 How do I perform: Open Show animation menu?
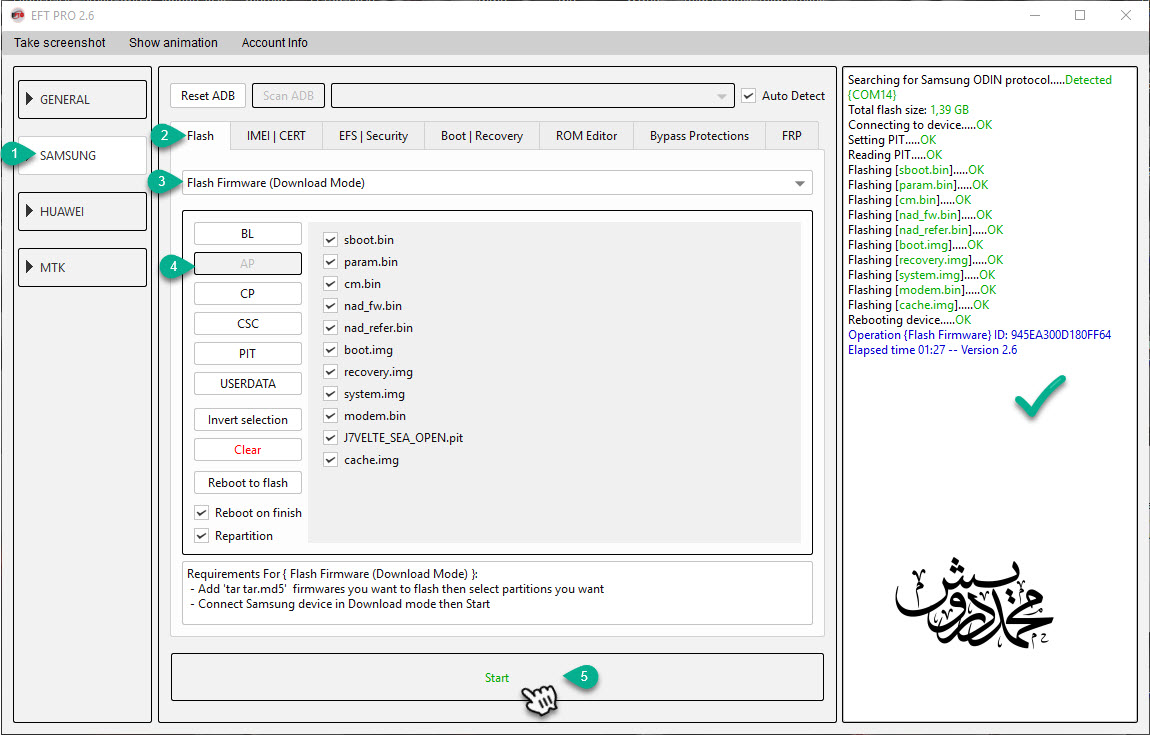click(173, 43)
